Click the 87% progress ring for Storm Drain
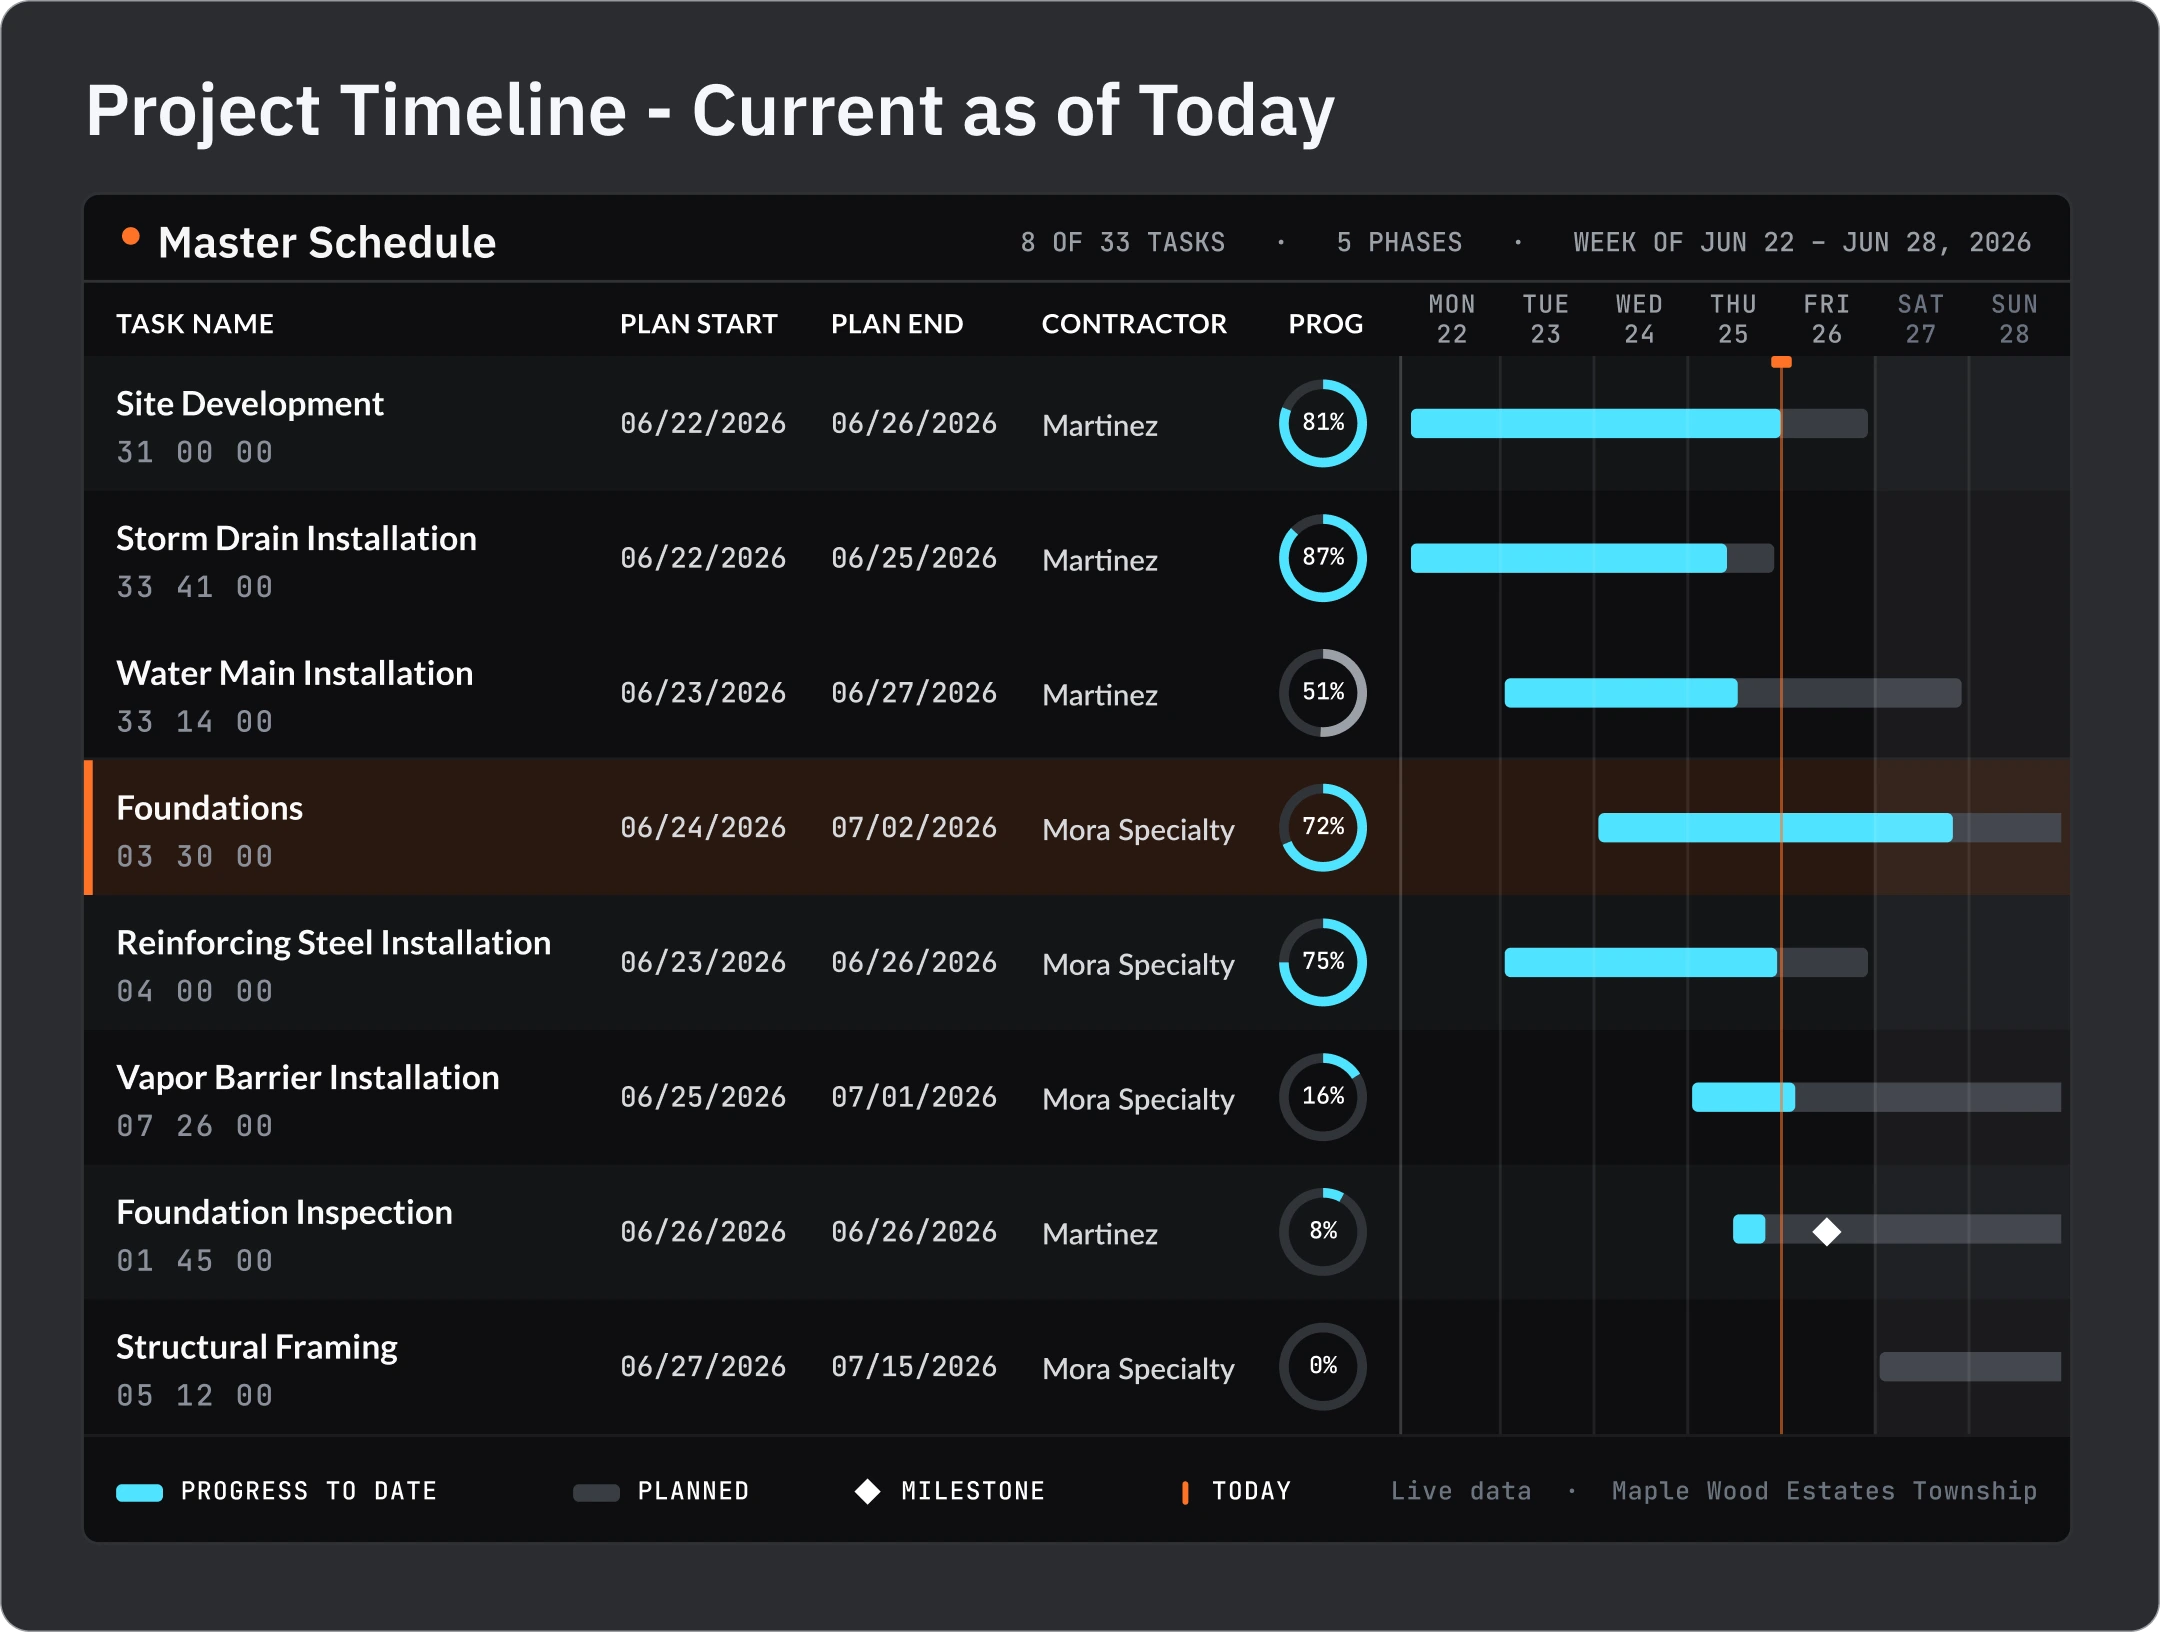 pyautogui.click(x=1322, y=558)
